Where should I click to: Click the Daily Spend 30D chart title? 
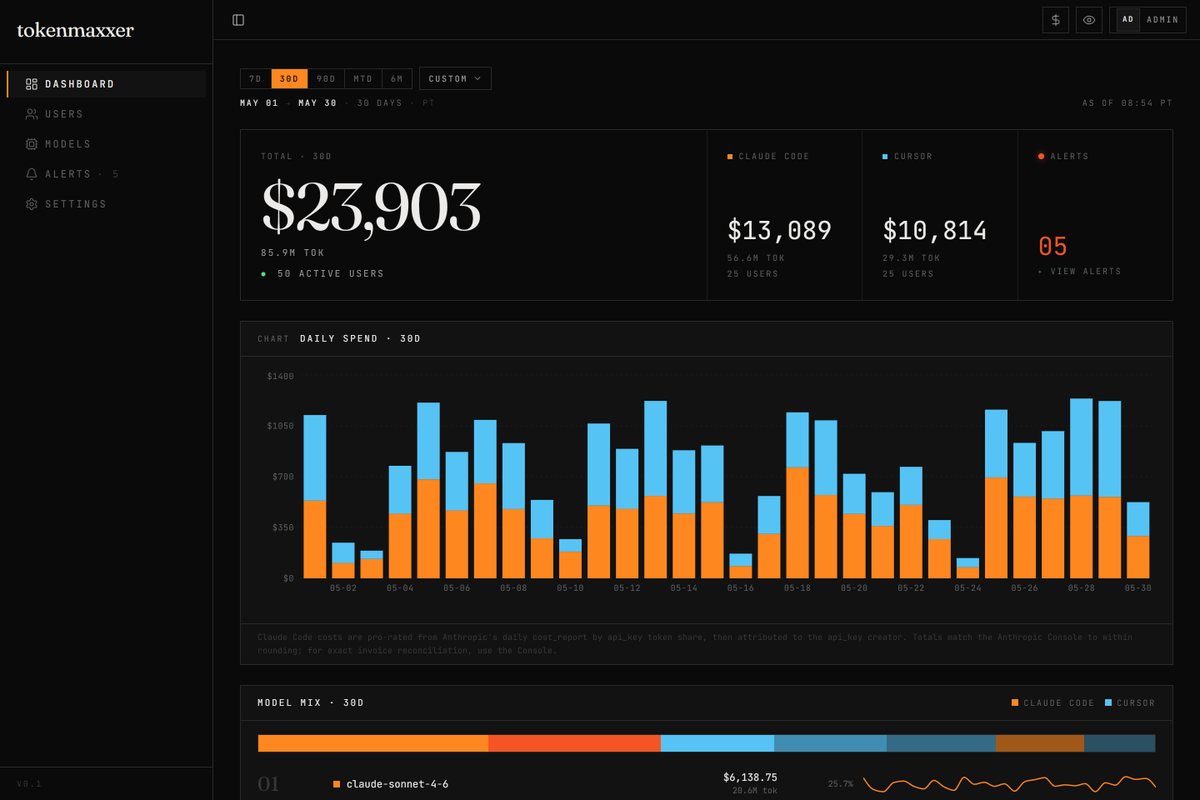(360, 339)
